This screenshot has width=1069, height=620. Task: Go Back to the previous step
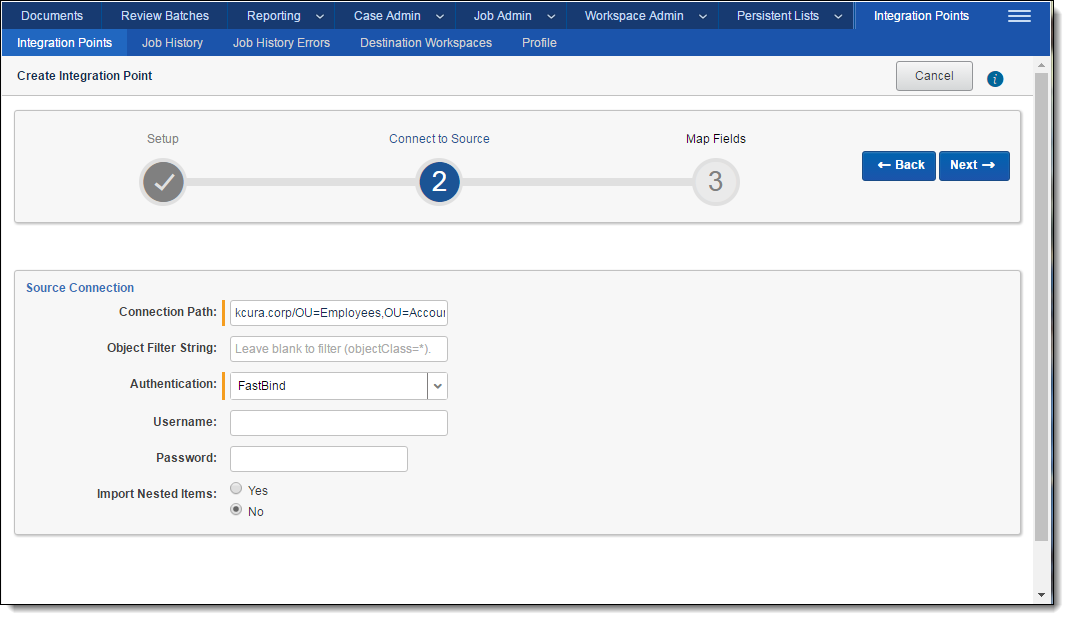898,165
